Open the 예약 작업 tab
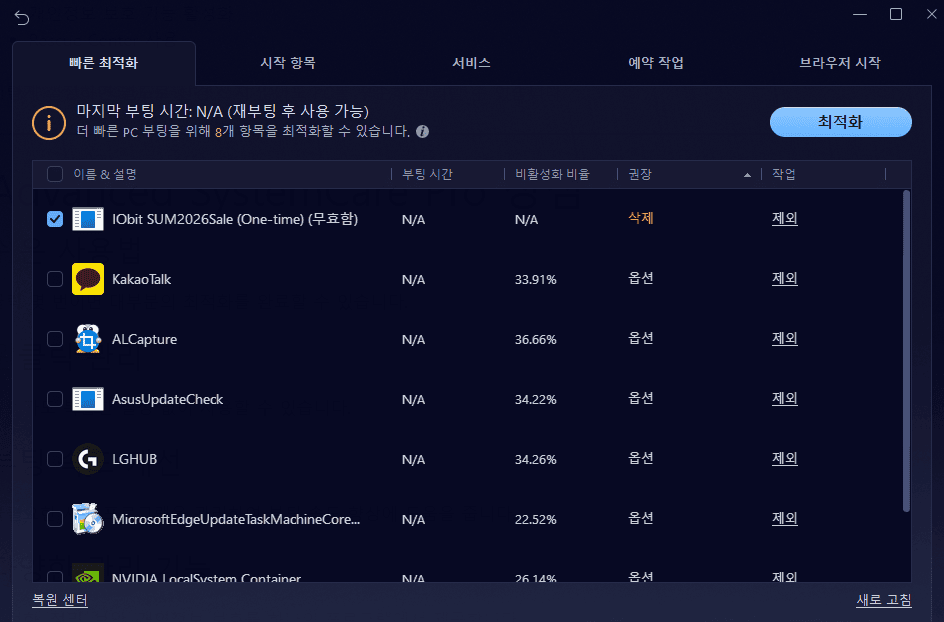This screenshot has width=944, height=622. pyautogui.click(x=656, y=63)
